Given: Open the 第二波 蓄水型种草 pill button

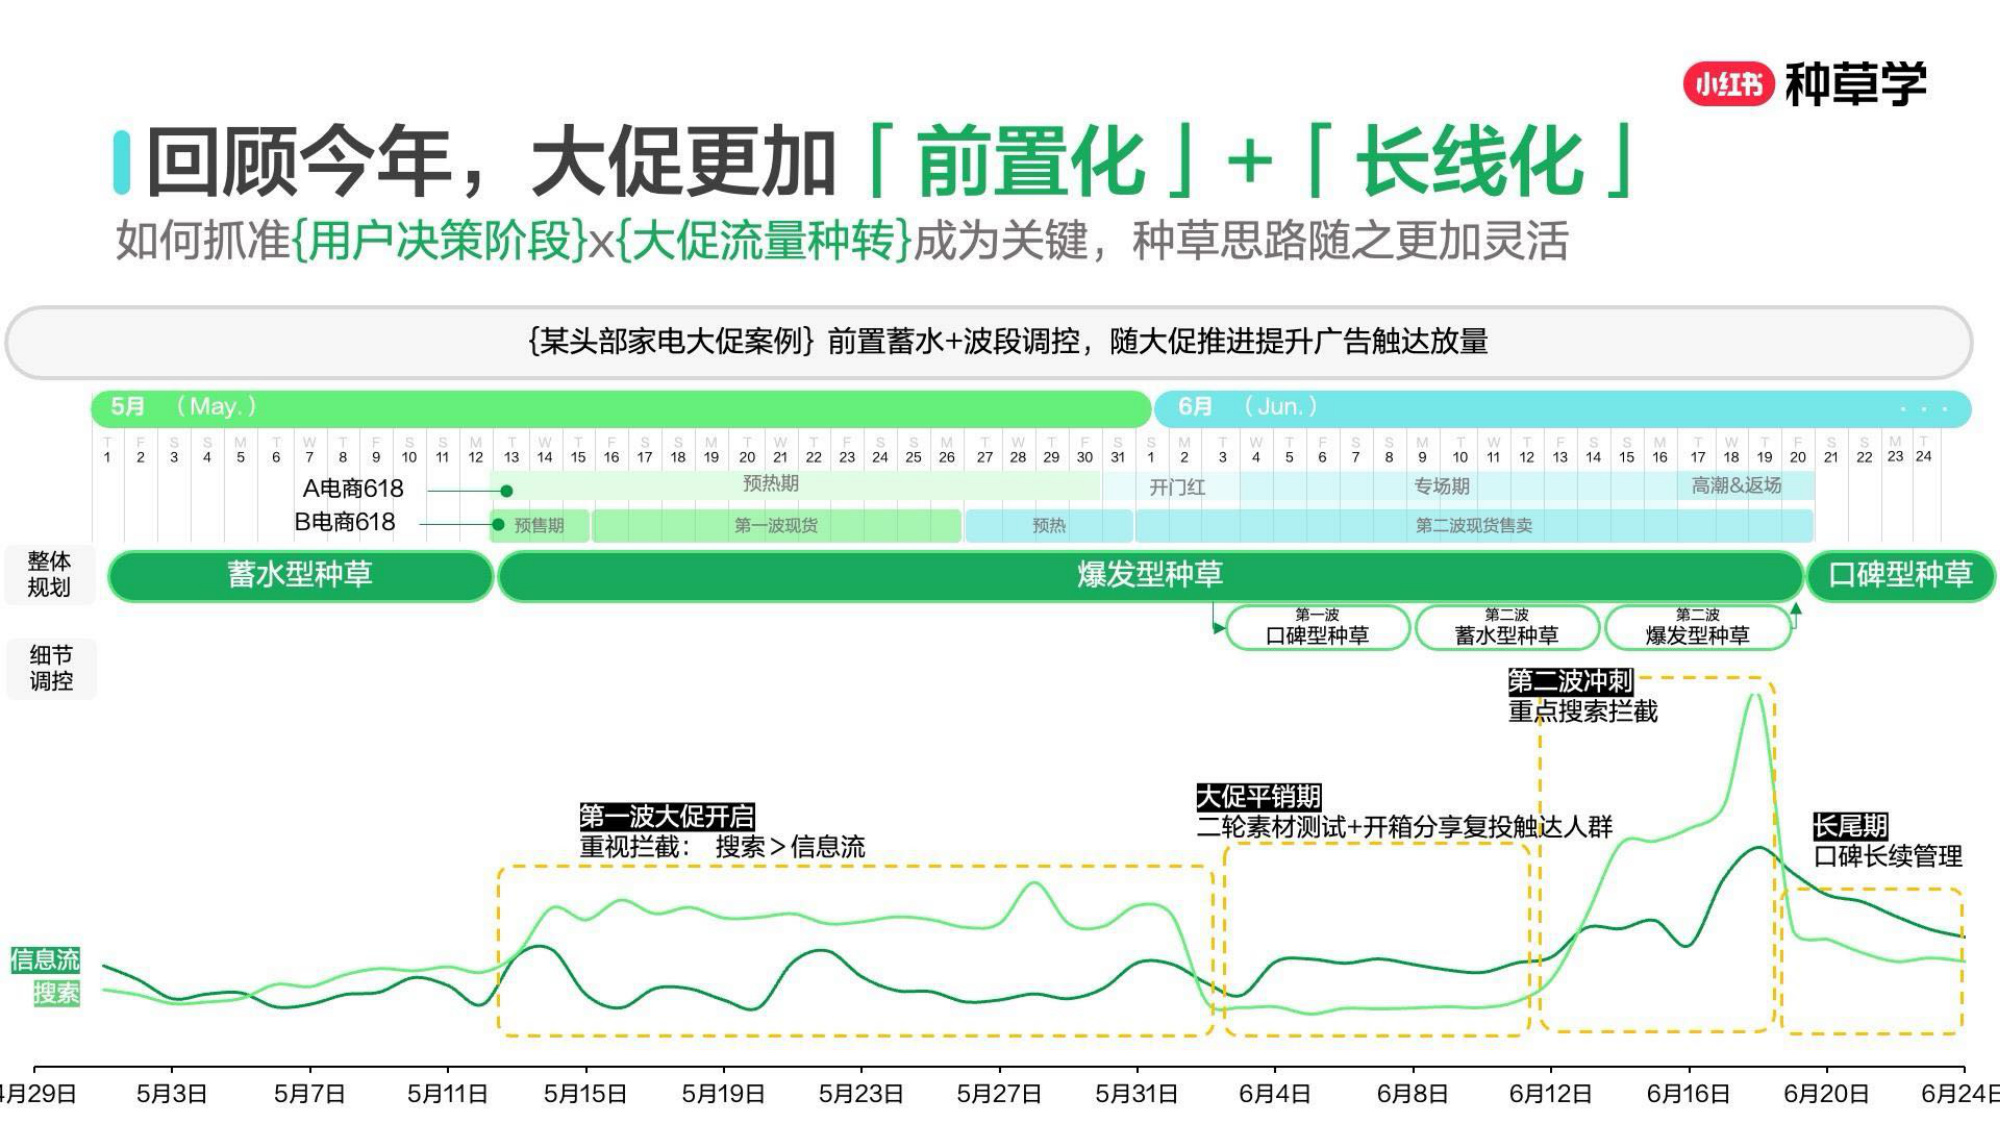Looking at the screenshot, I should 1508,629.
